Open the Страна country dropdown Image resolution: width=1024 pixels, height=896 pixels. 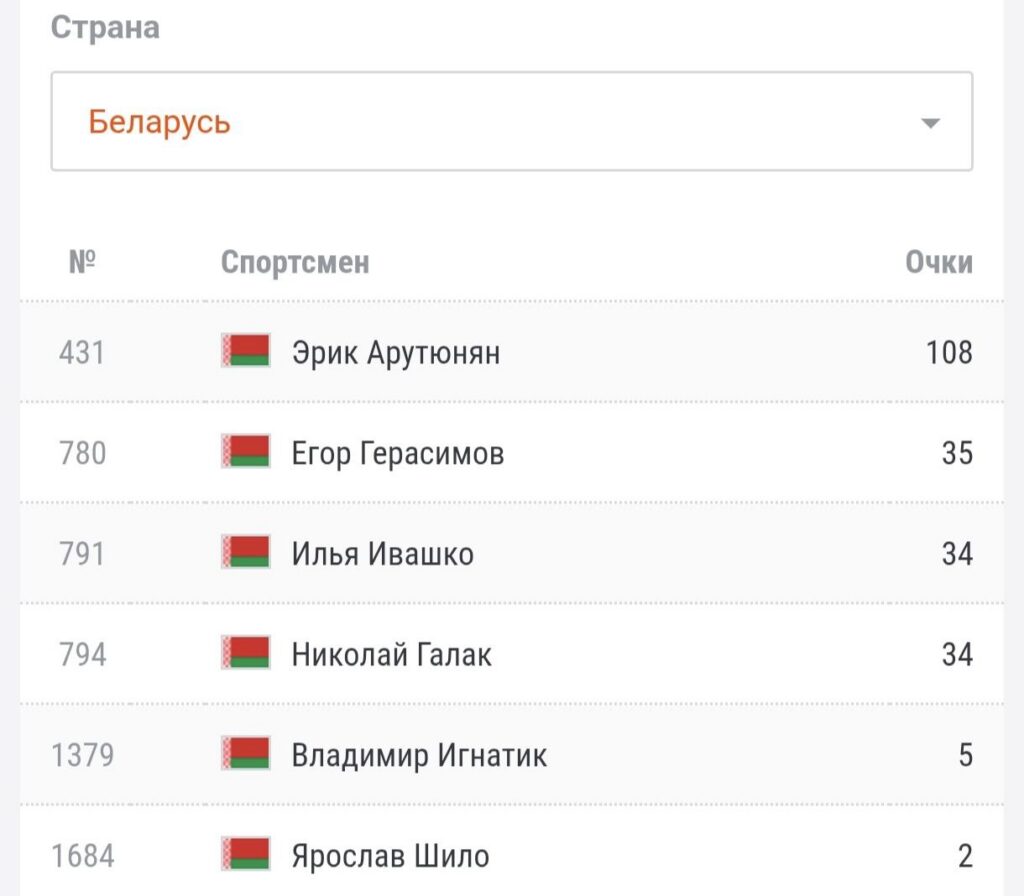pos(511,121)
